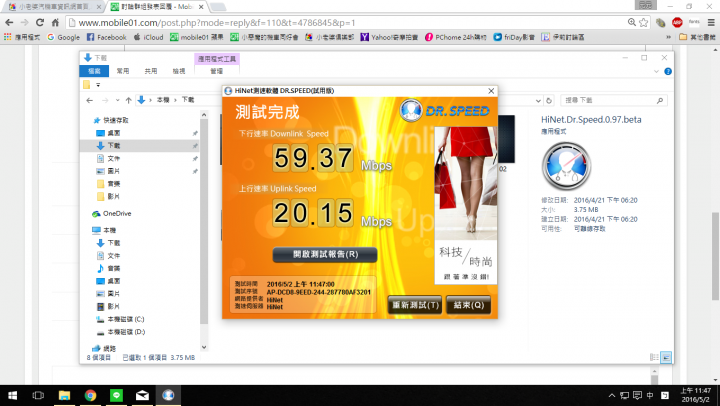Screen dimensions: 720x406
Task: Go back in File Explorer
Action: pos(90,100)
